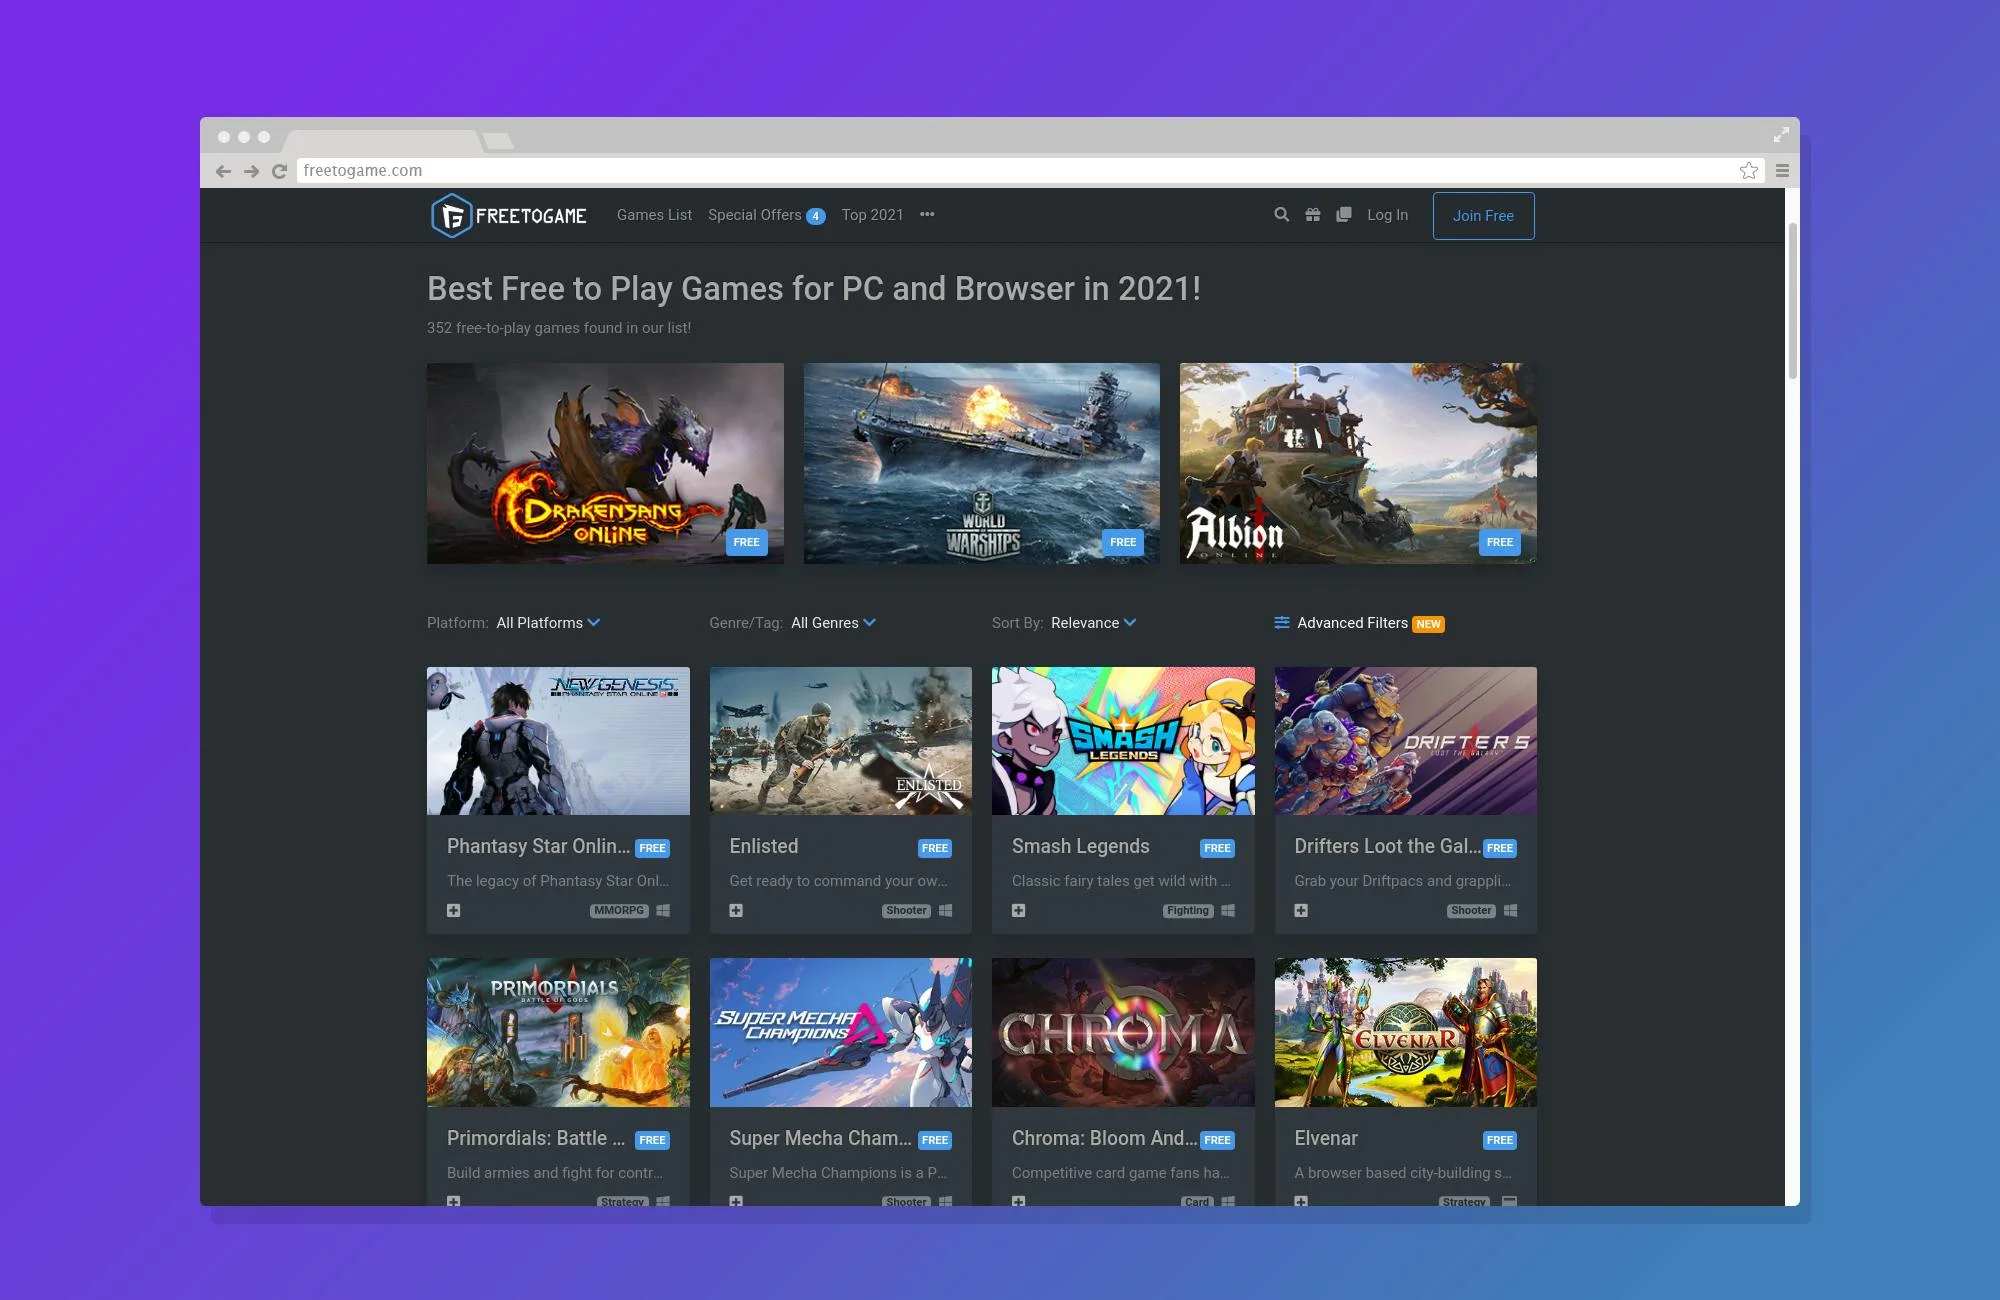Click the Super Mecha Champions thumbnail
The height and width of the screenshot is (1300, 2000).
[841, 1032]
